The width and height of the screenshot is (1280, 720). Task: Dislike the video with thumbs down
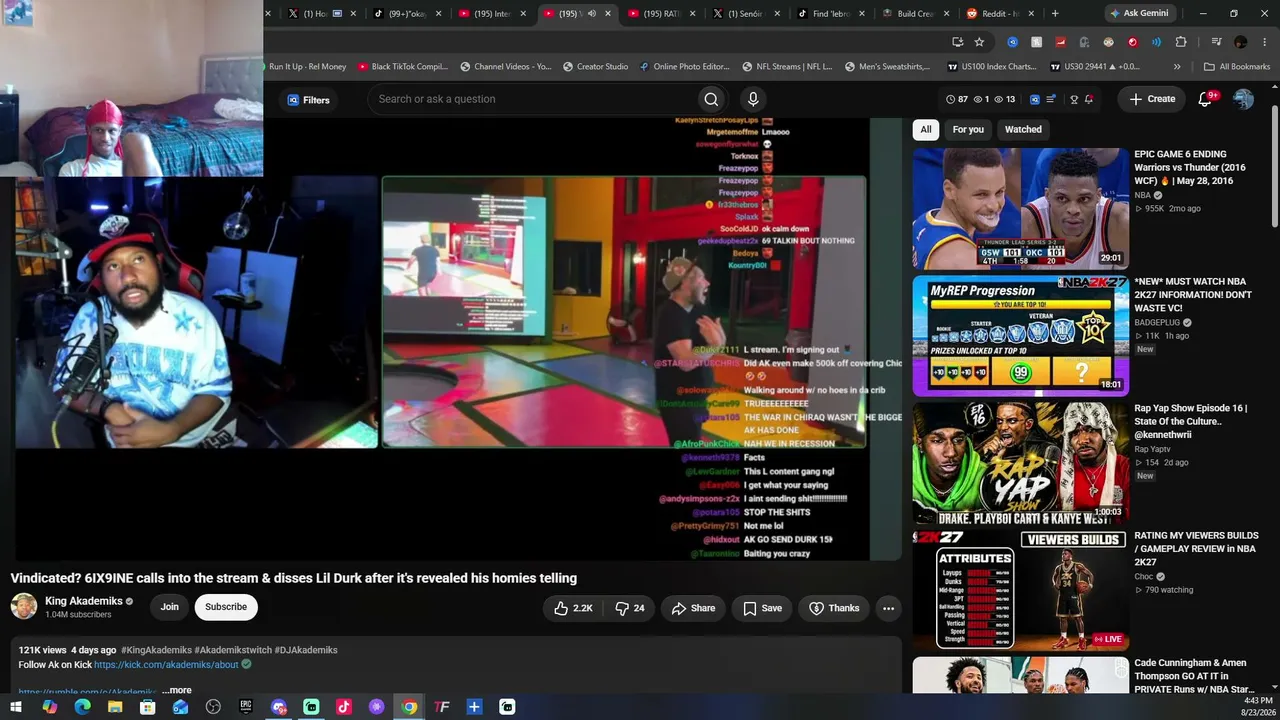(x=629, y=608)
